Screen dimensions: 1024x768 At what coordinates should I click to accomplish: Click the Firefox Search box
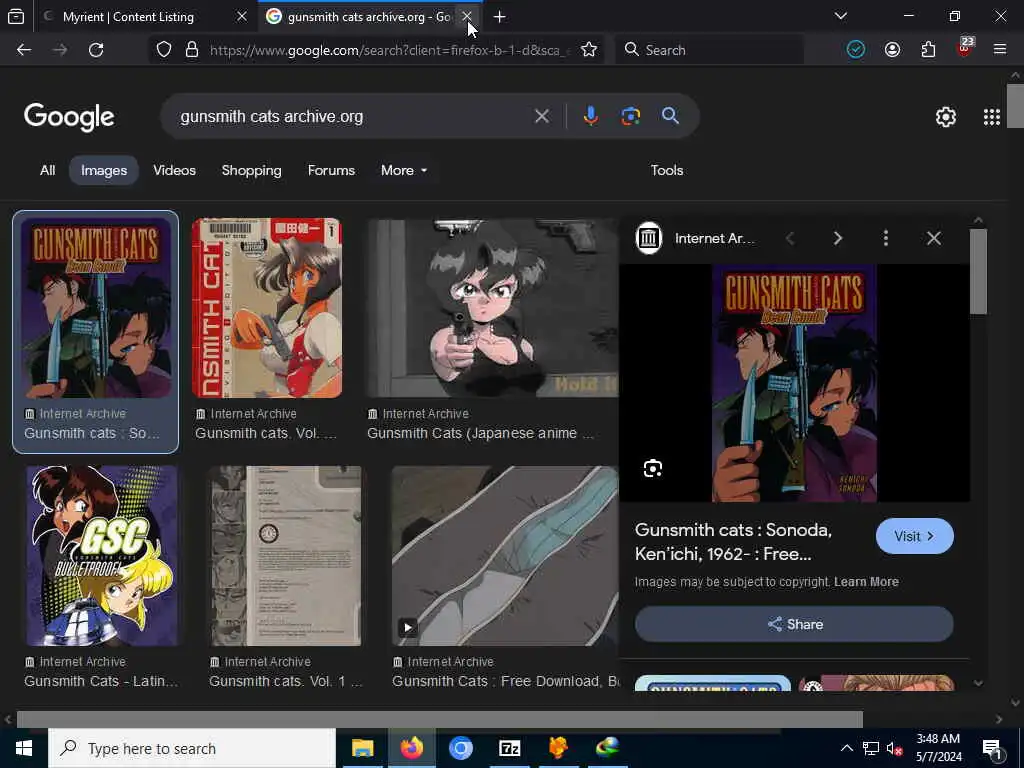coord(710,50)
